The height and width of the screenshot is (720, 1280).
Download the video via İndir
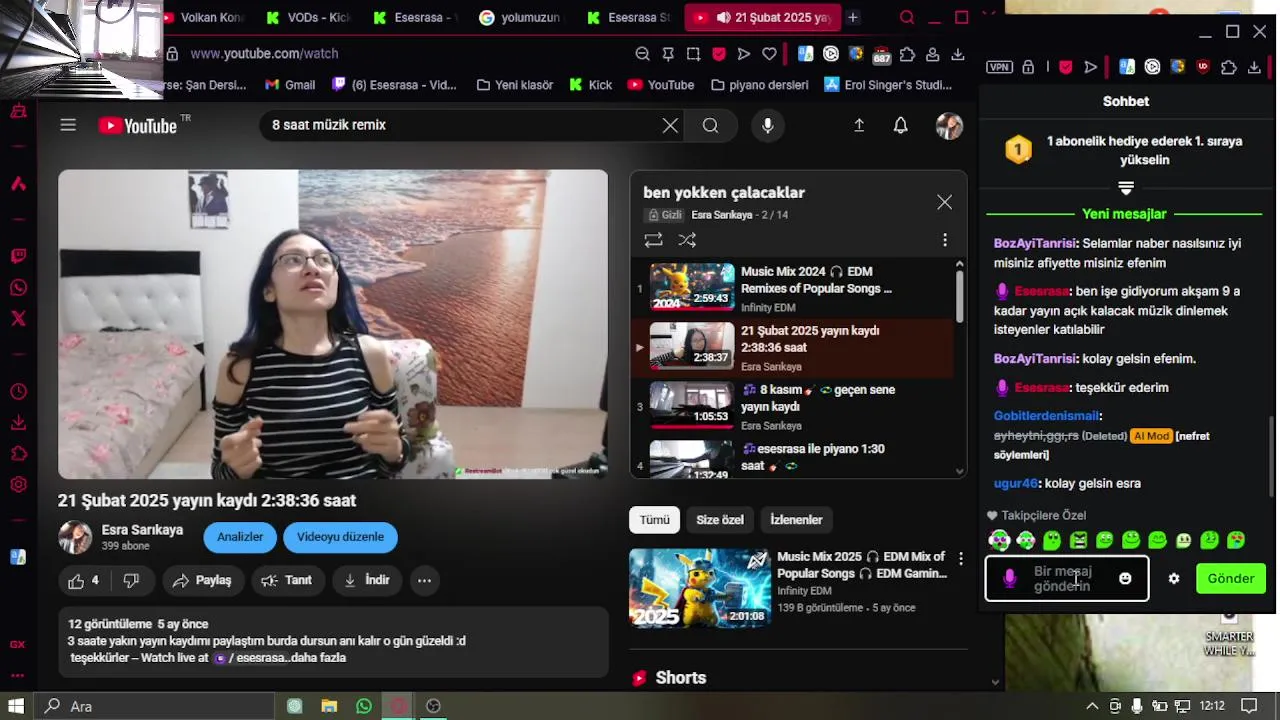[366, 580]
